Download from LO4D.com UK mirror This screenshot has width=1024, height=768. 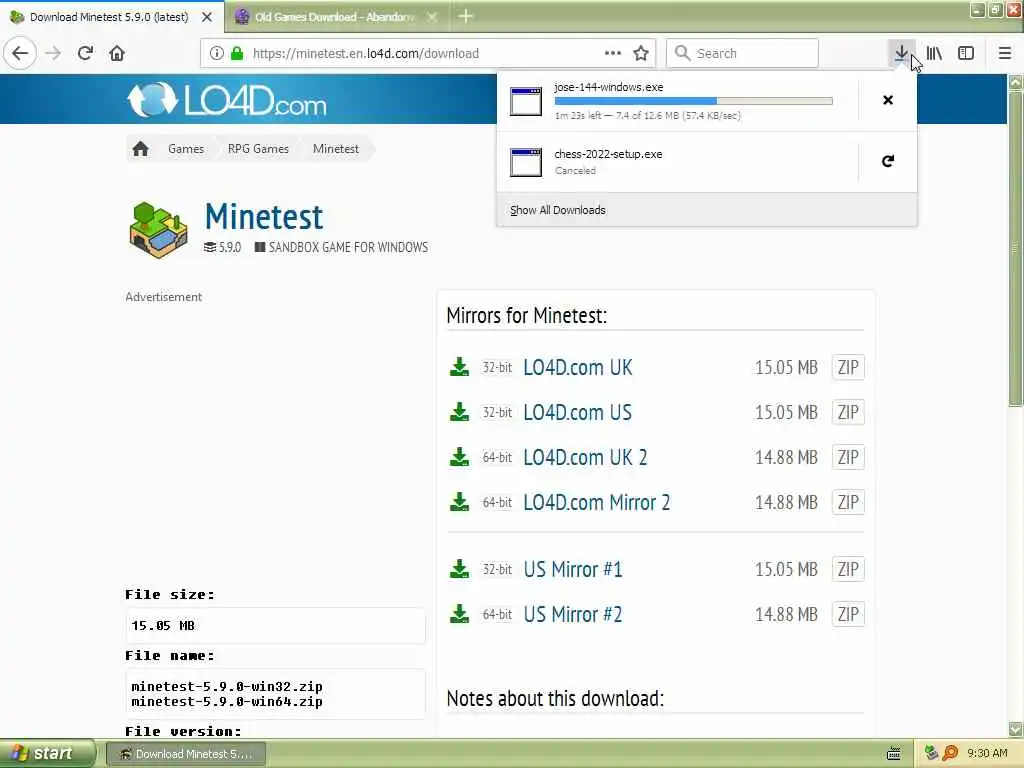coord(577,368)
